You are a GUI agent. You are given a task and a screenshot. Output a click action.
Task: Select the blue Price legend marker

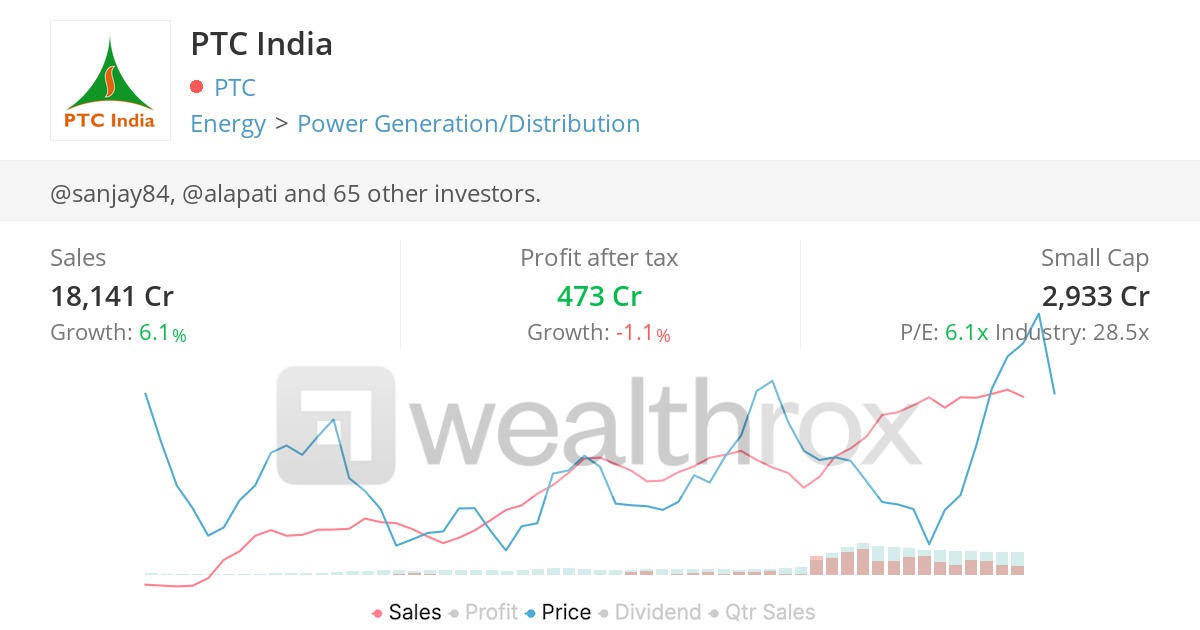point(531,611)
